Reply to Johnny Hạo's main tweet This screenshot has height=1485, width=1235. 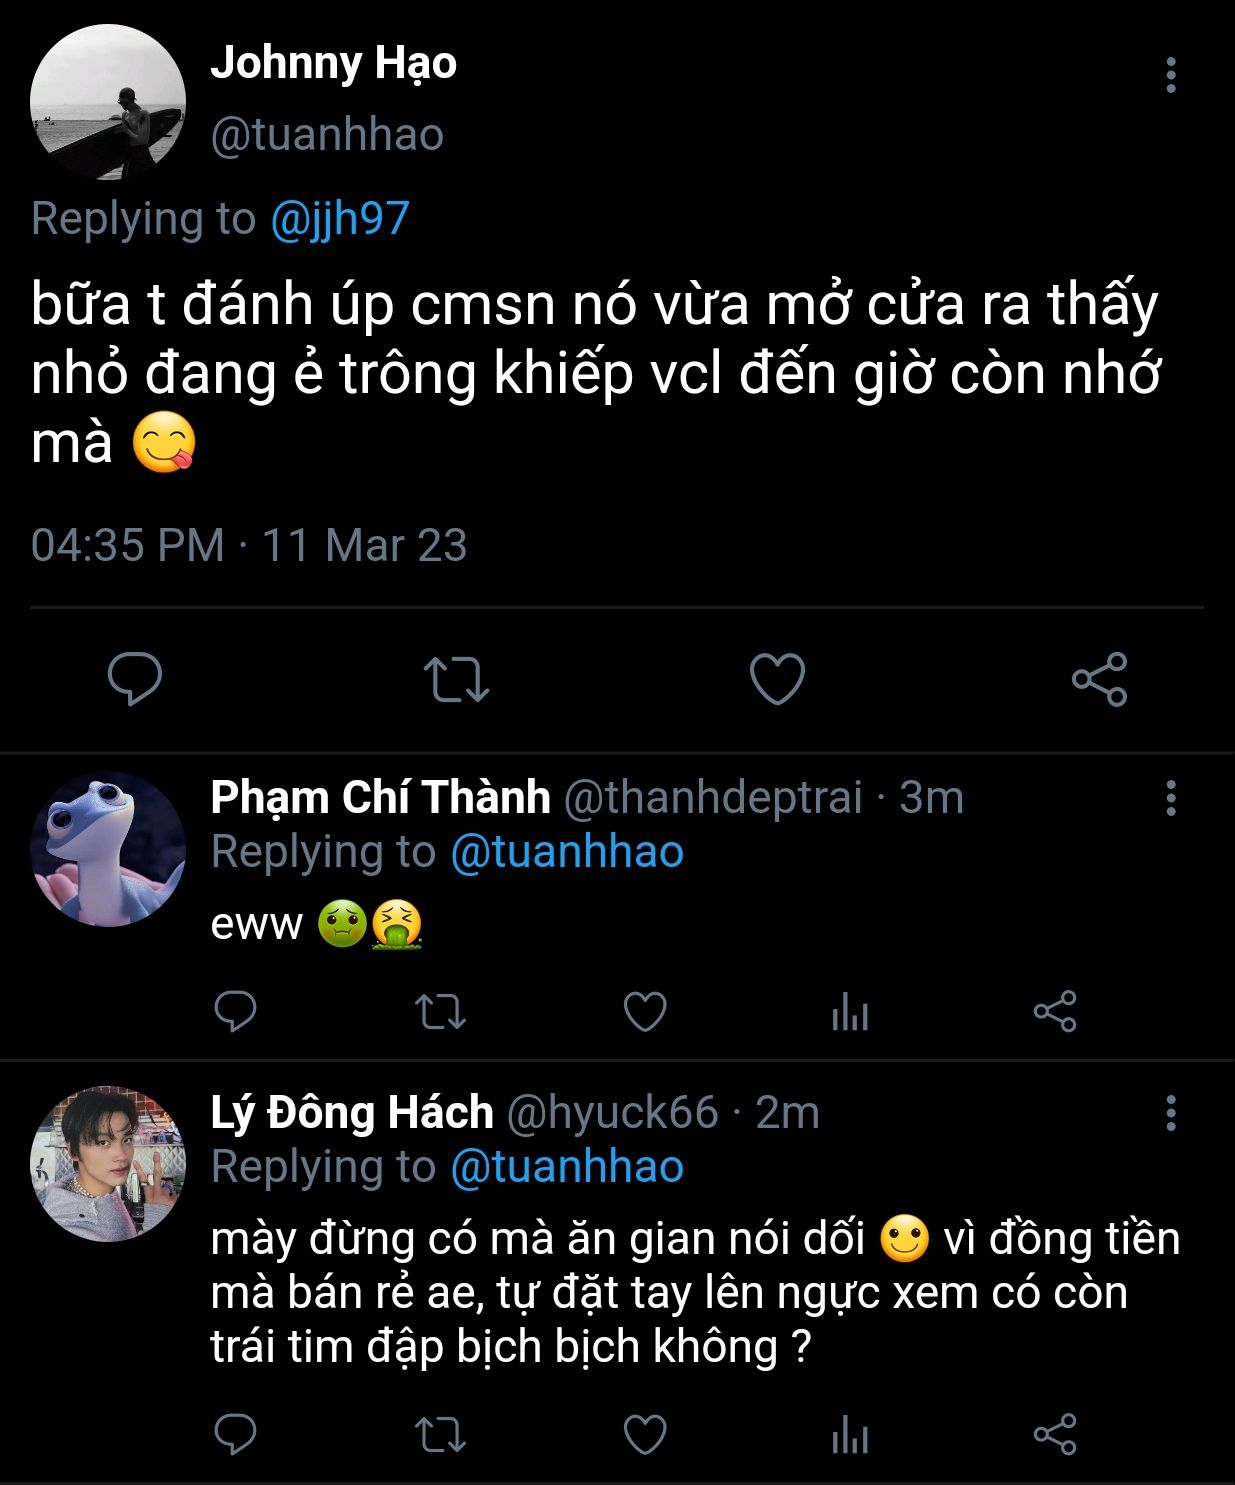point(135,679)
